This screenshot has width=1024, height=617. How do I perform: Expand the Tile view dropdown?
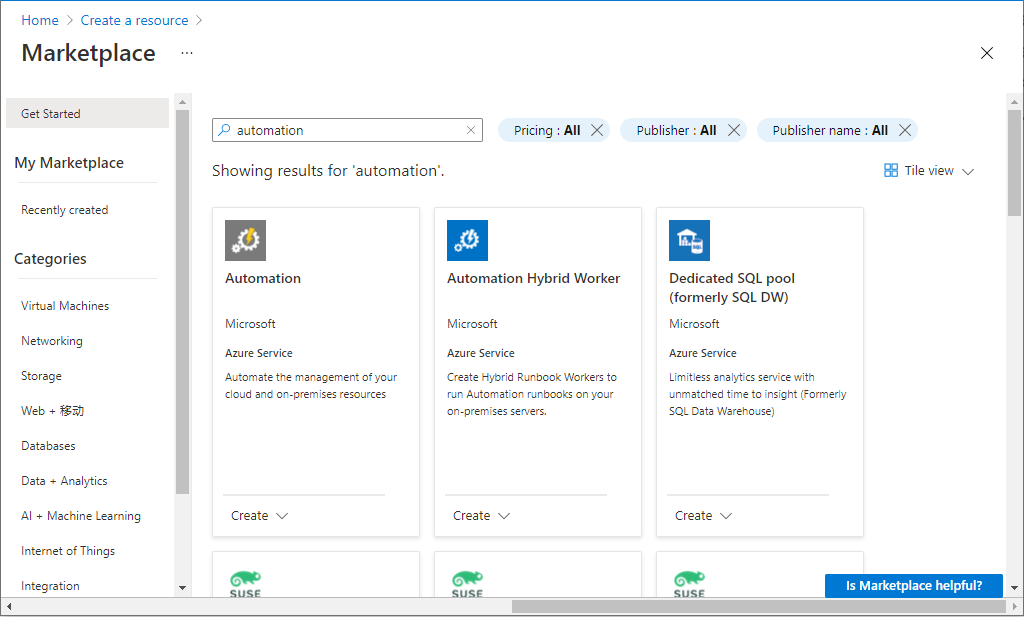pos(929,171)
